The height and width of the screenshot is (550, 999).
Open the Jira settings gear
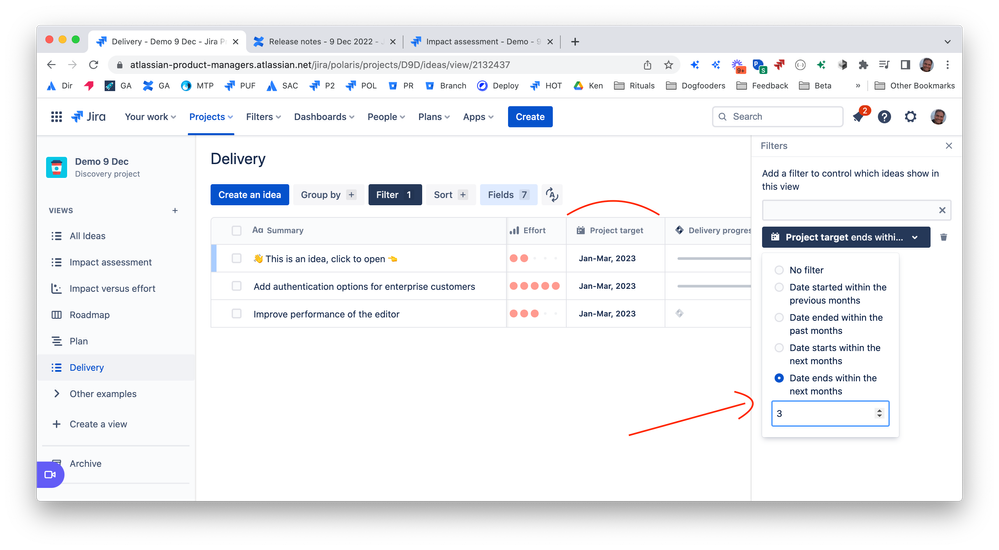point(910,117)
